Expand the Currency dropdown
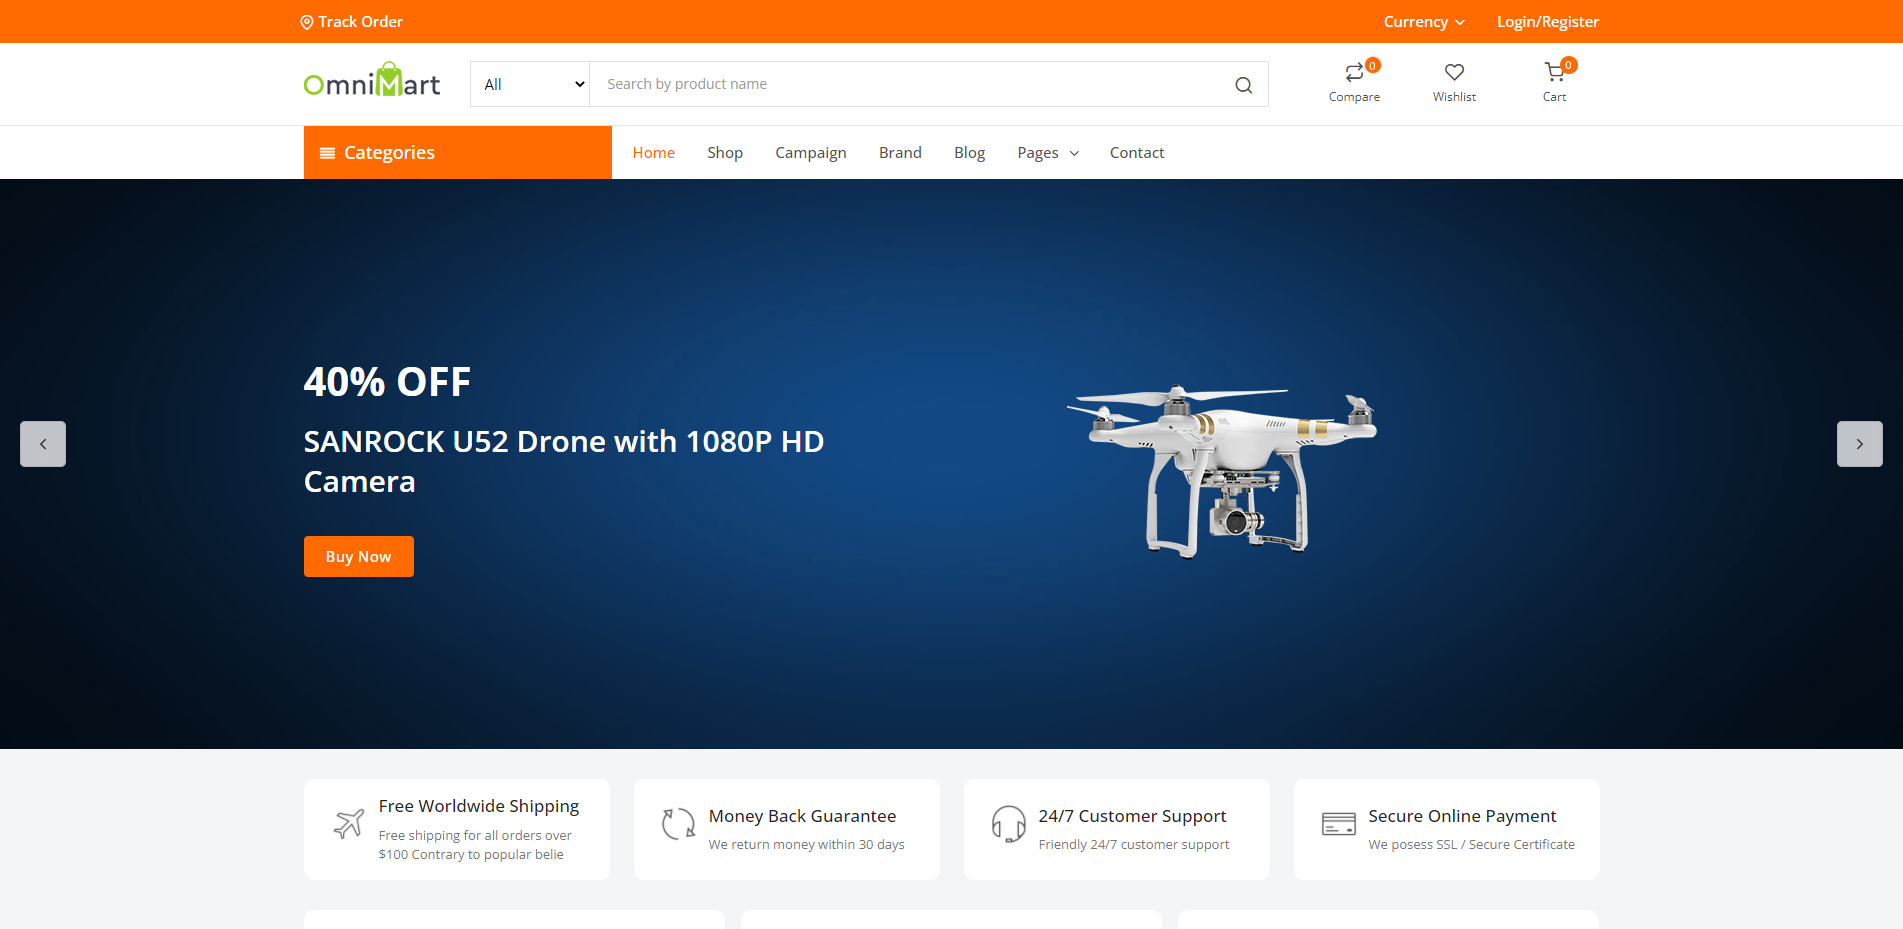 point(1423,22)
